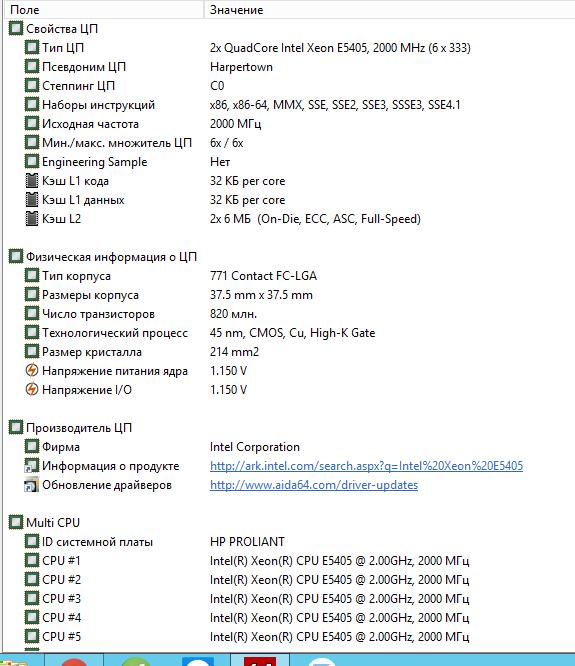Click the lightning bolt icon for Напряжение питания ядра
575x666 pixels.
pyautogui.click(x=31, y=371)
